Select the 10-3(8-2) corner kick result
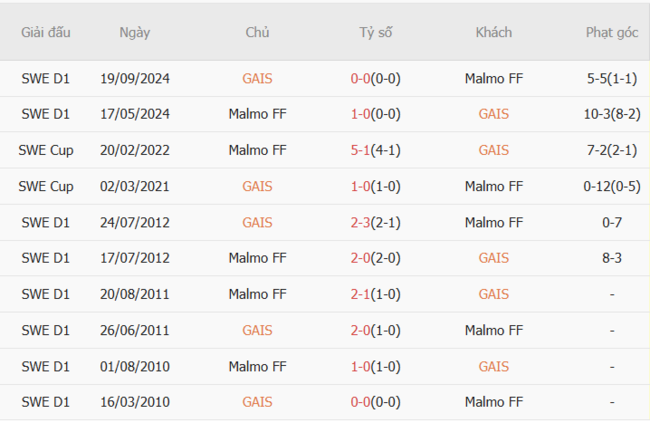The height and width of the screenshot is (423, 650). point(611,114)
